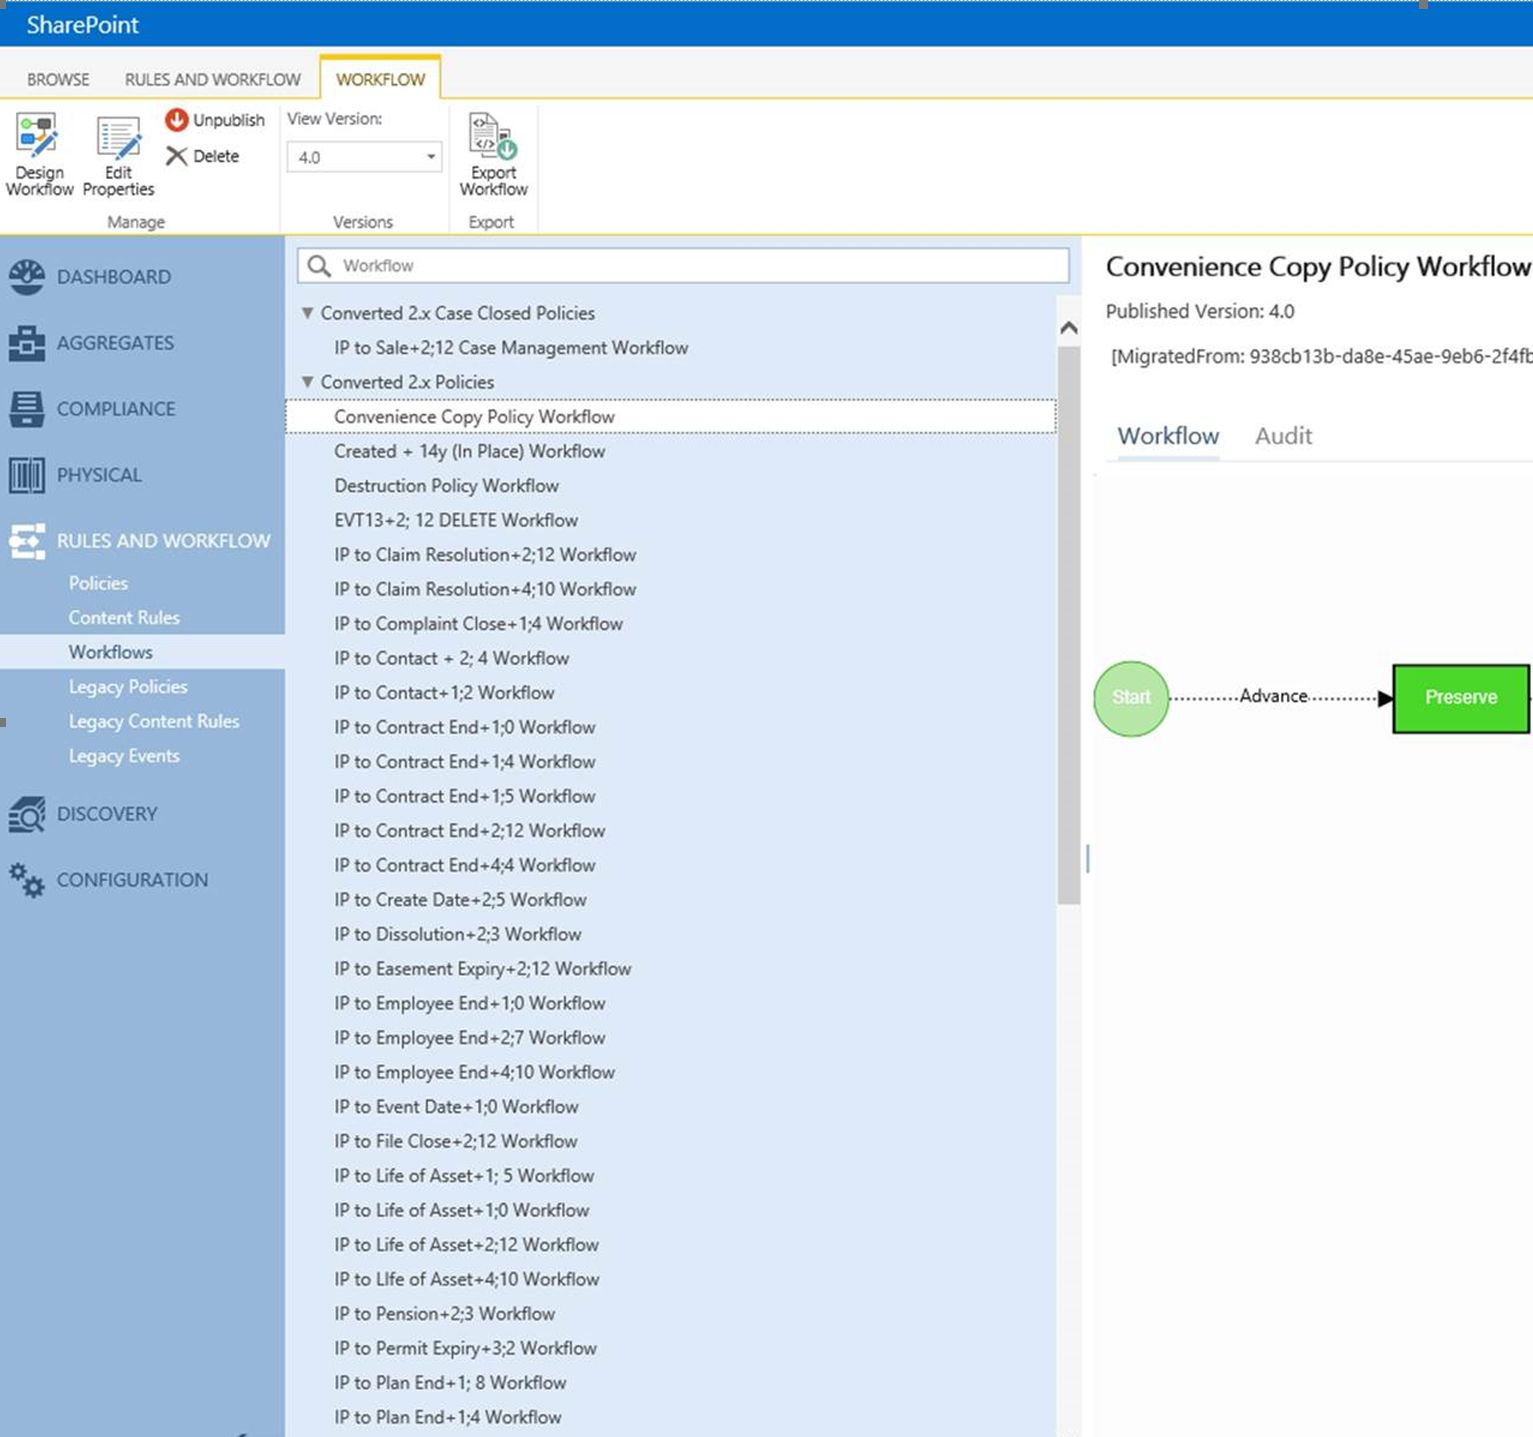Screen dimensions: 1533x1437
Task: Unpublish the current workflow
Action: pyautogui.click(x=214, y=120)
